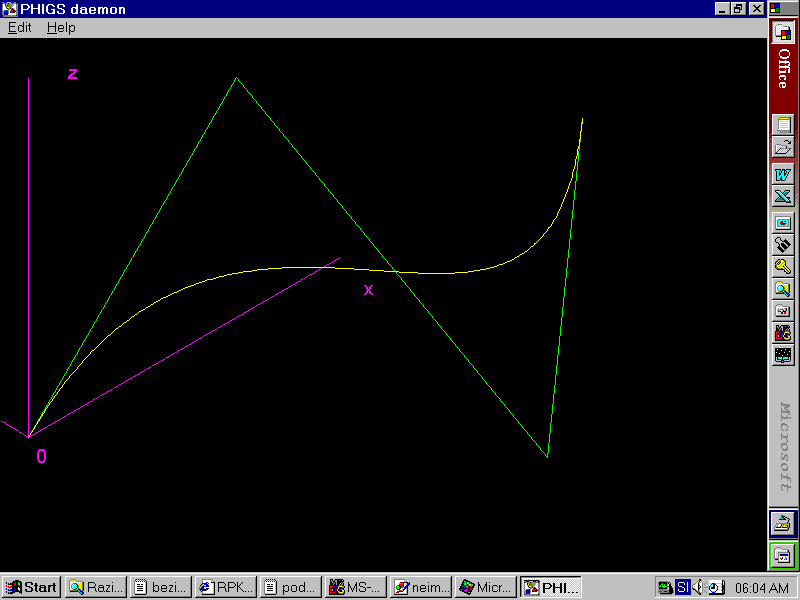Switch to Razi... taskbar window
Image resolution: width=800 pixels, height=600 pixels.
coord(95,587)
